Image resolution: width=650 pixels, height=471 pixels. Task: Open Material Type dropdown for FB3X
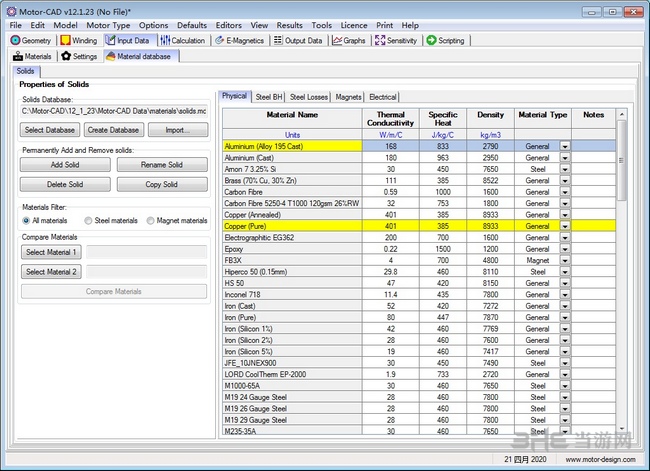(x=565, y=260)
